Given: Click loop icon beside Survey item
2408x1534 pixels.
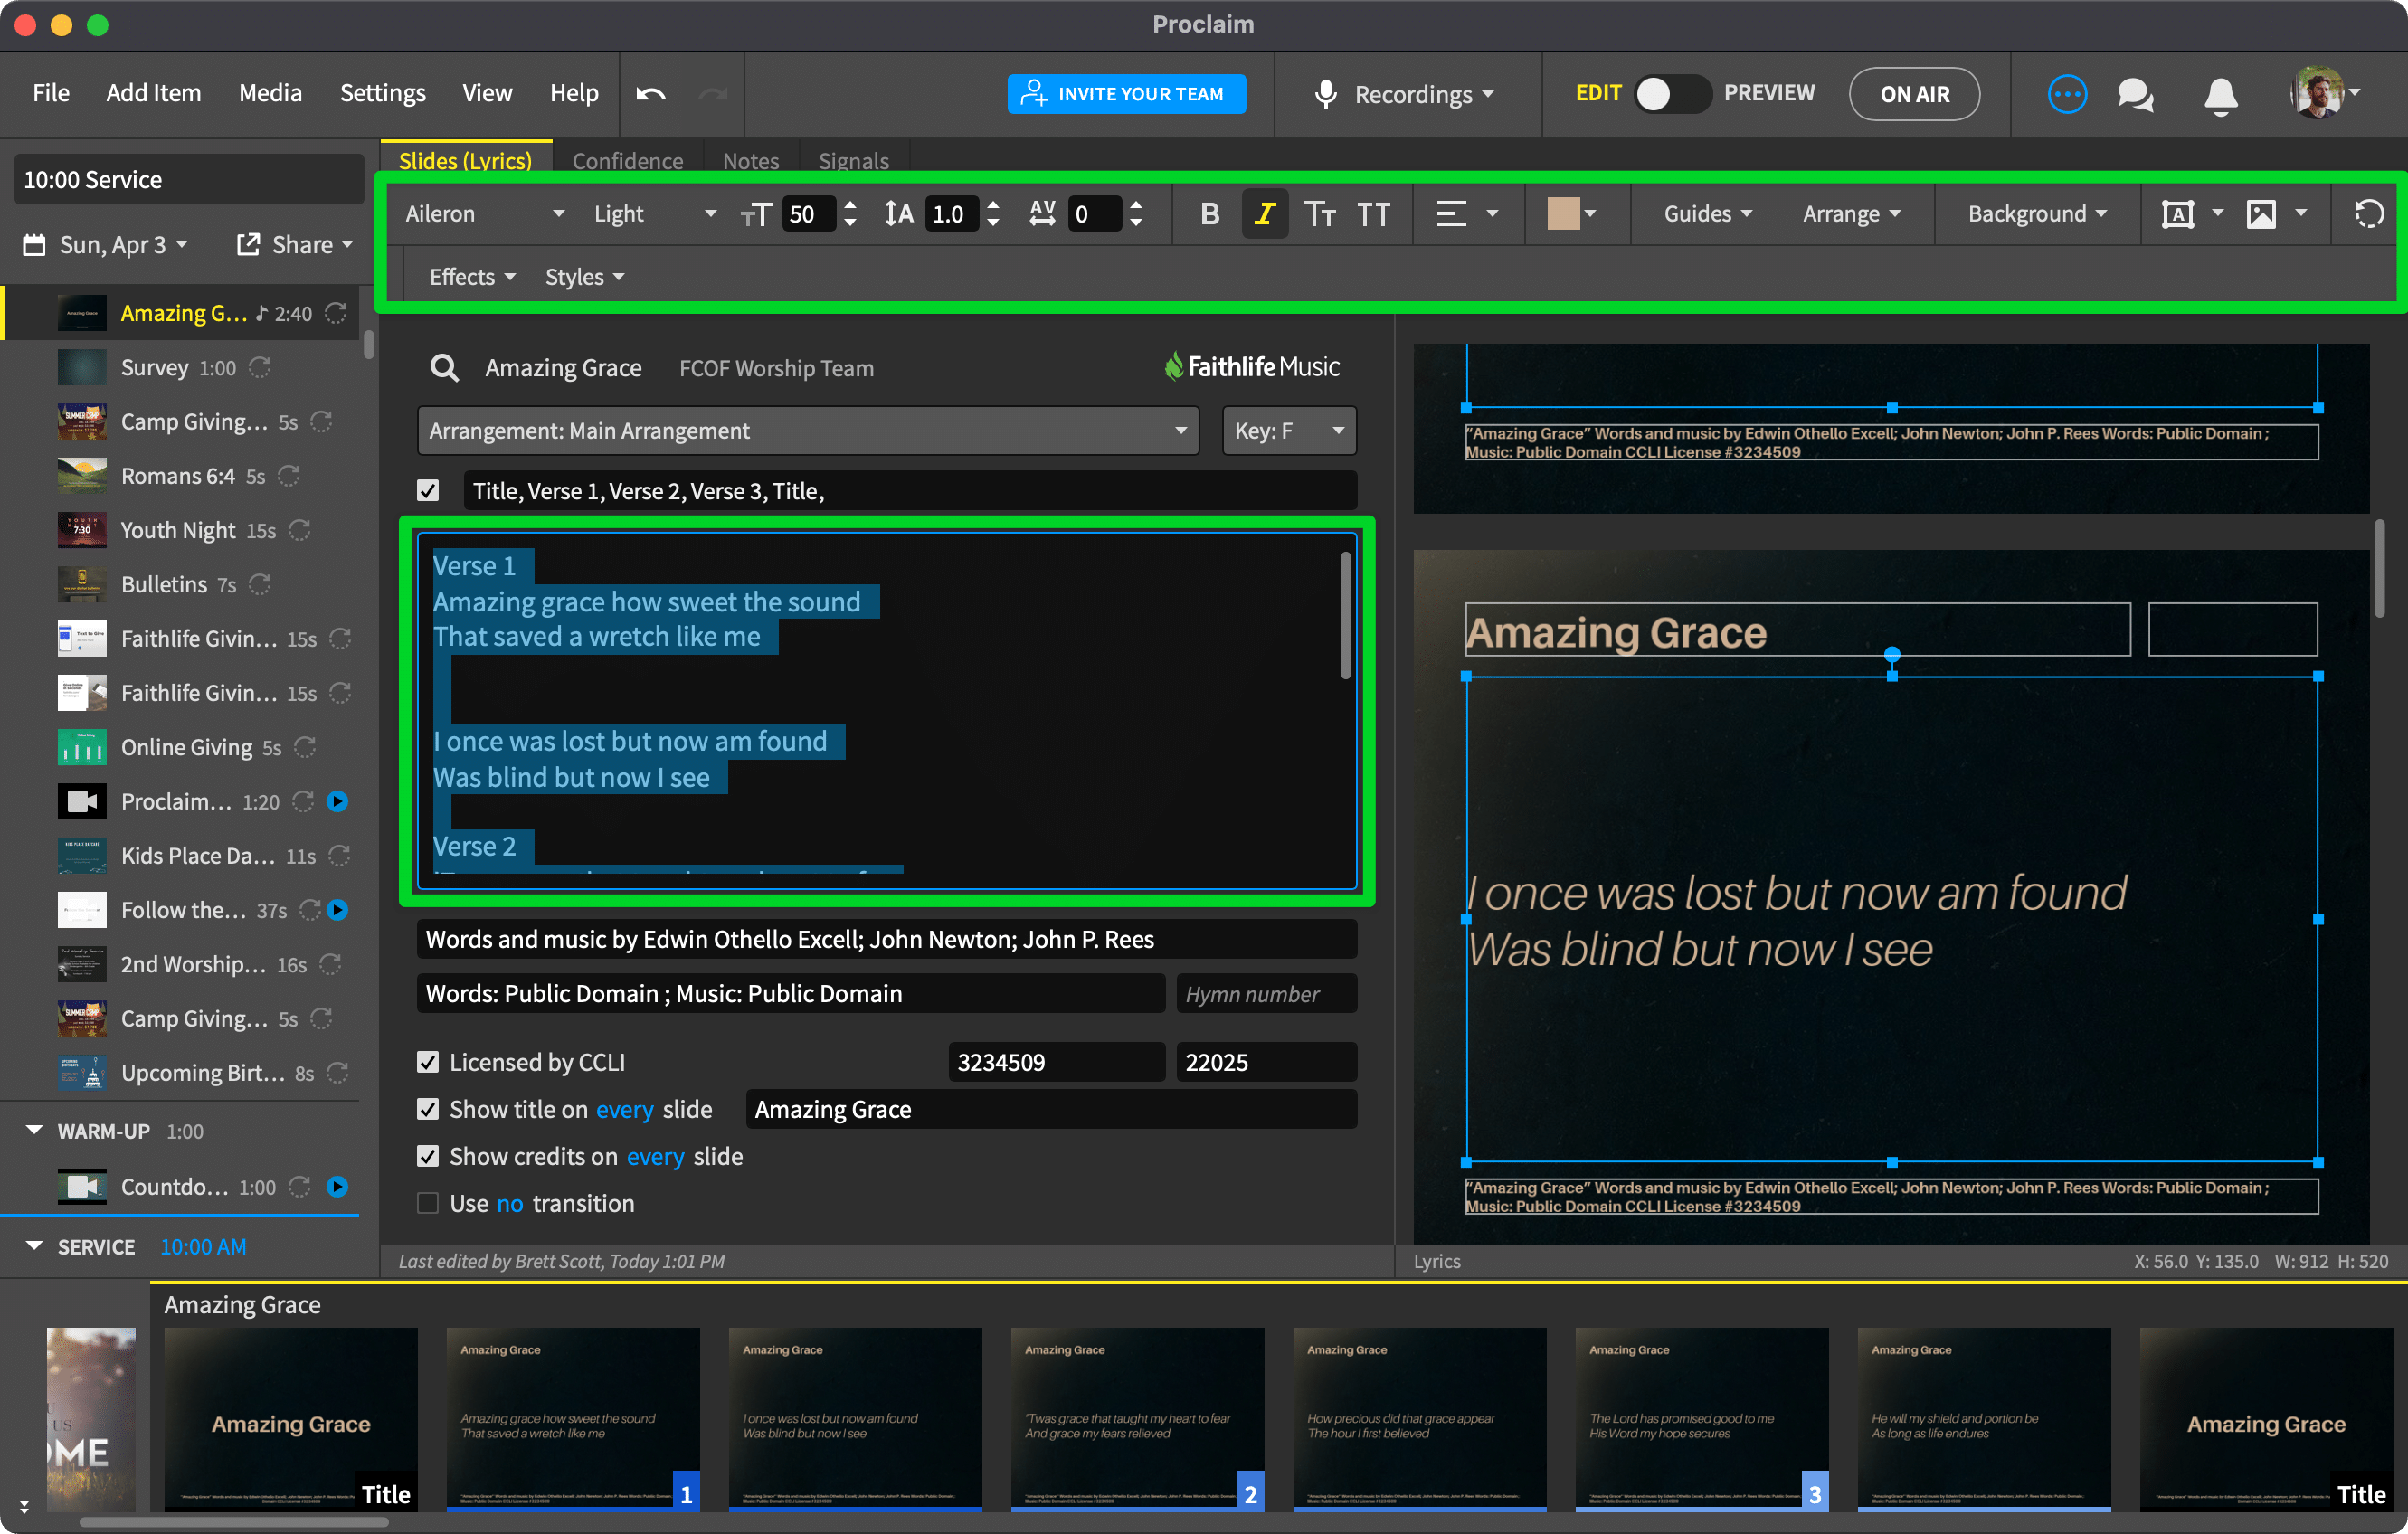Looking at the screenshot, I should pos(260,368).
